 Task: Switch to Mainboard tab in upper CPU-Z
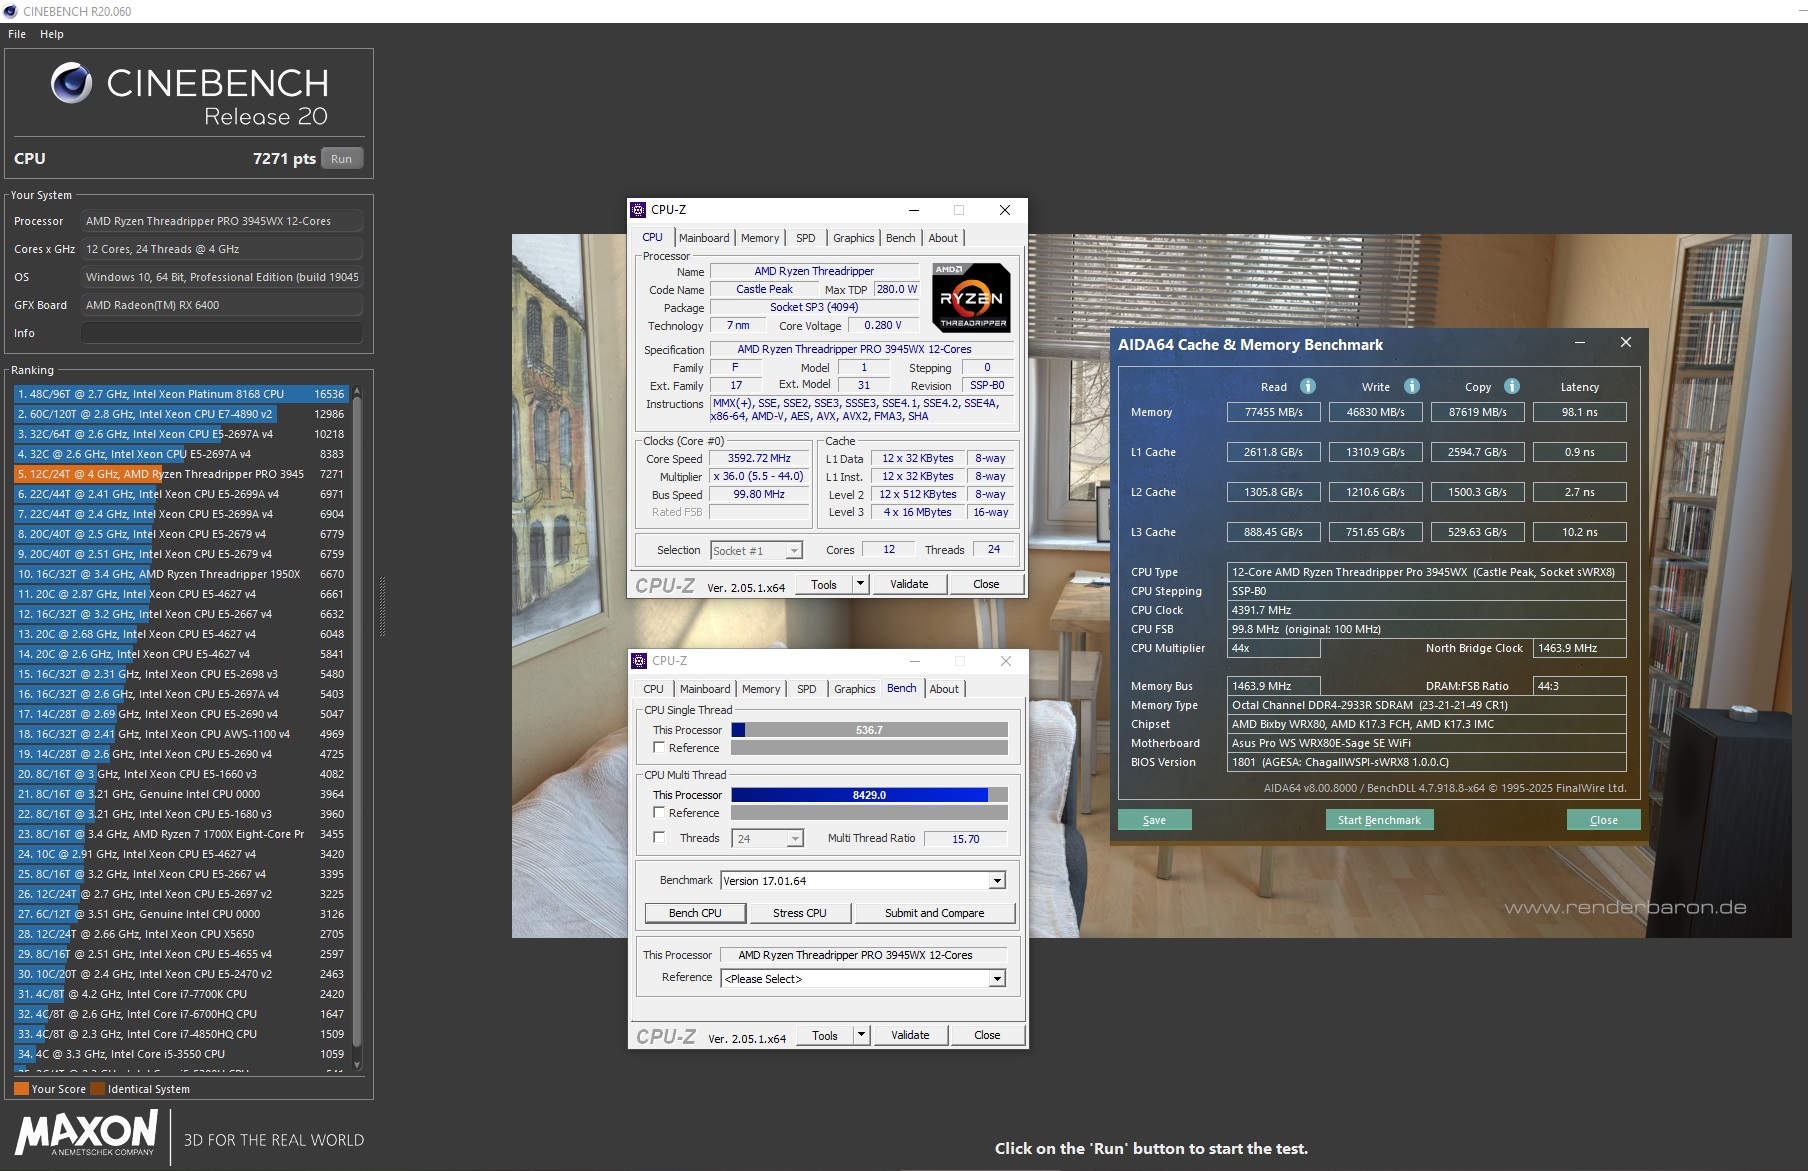[704, 238]
